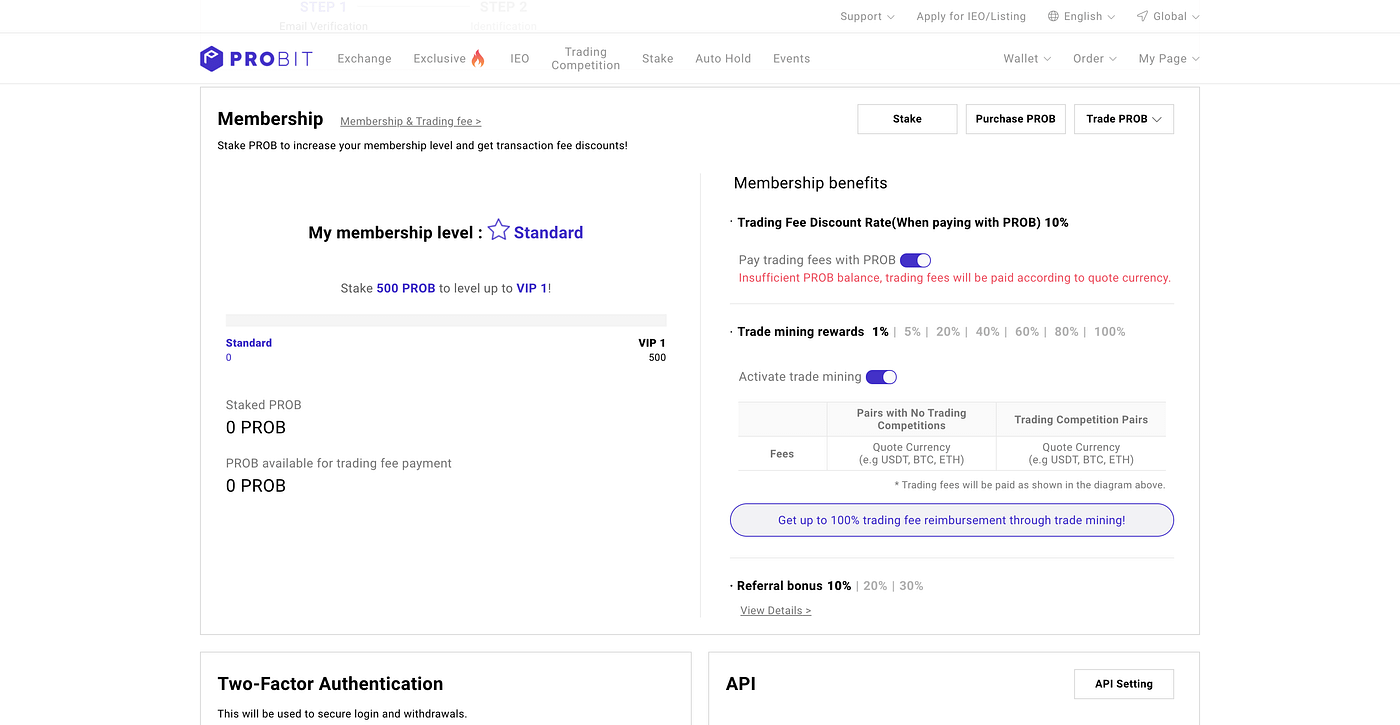Click the Fees row header in table
This screenshot has width=1400, height=725.
tap(782, 454)
